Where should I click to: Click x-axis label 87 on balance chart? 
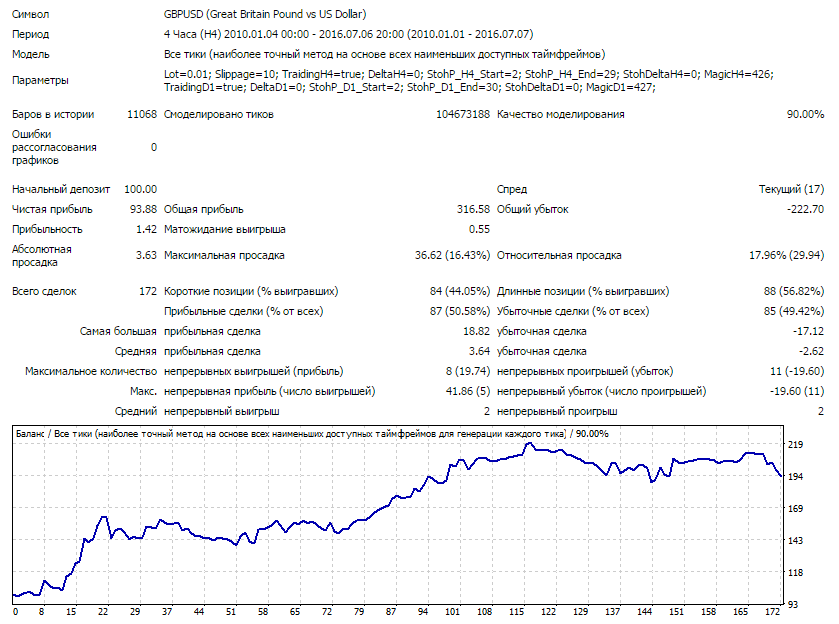[391, 612]
